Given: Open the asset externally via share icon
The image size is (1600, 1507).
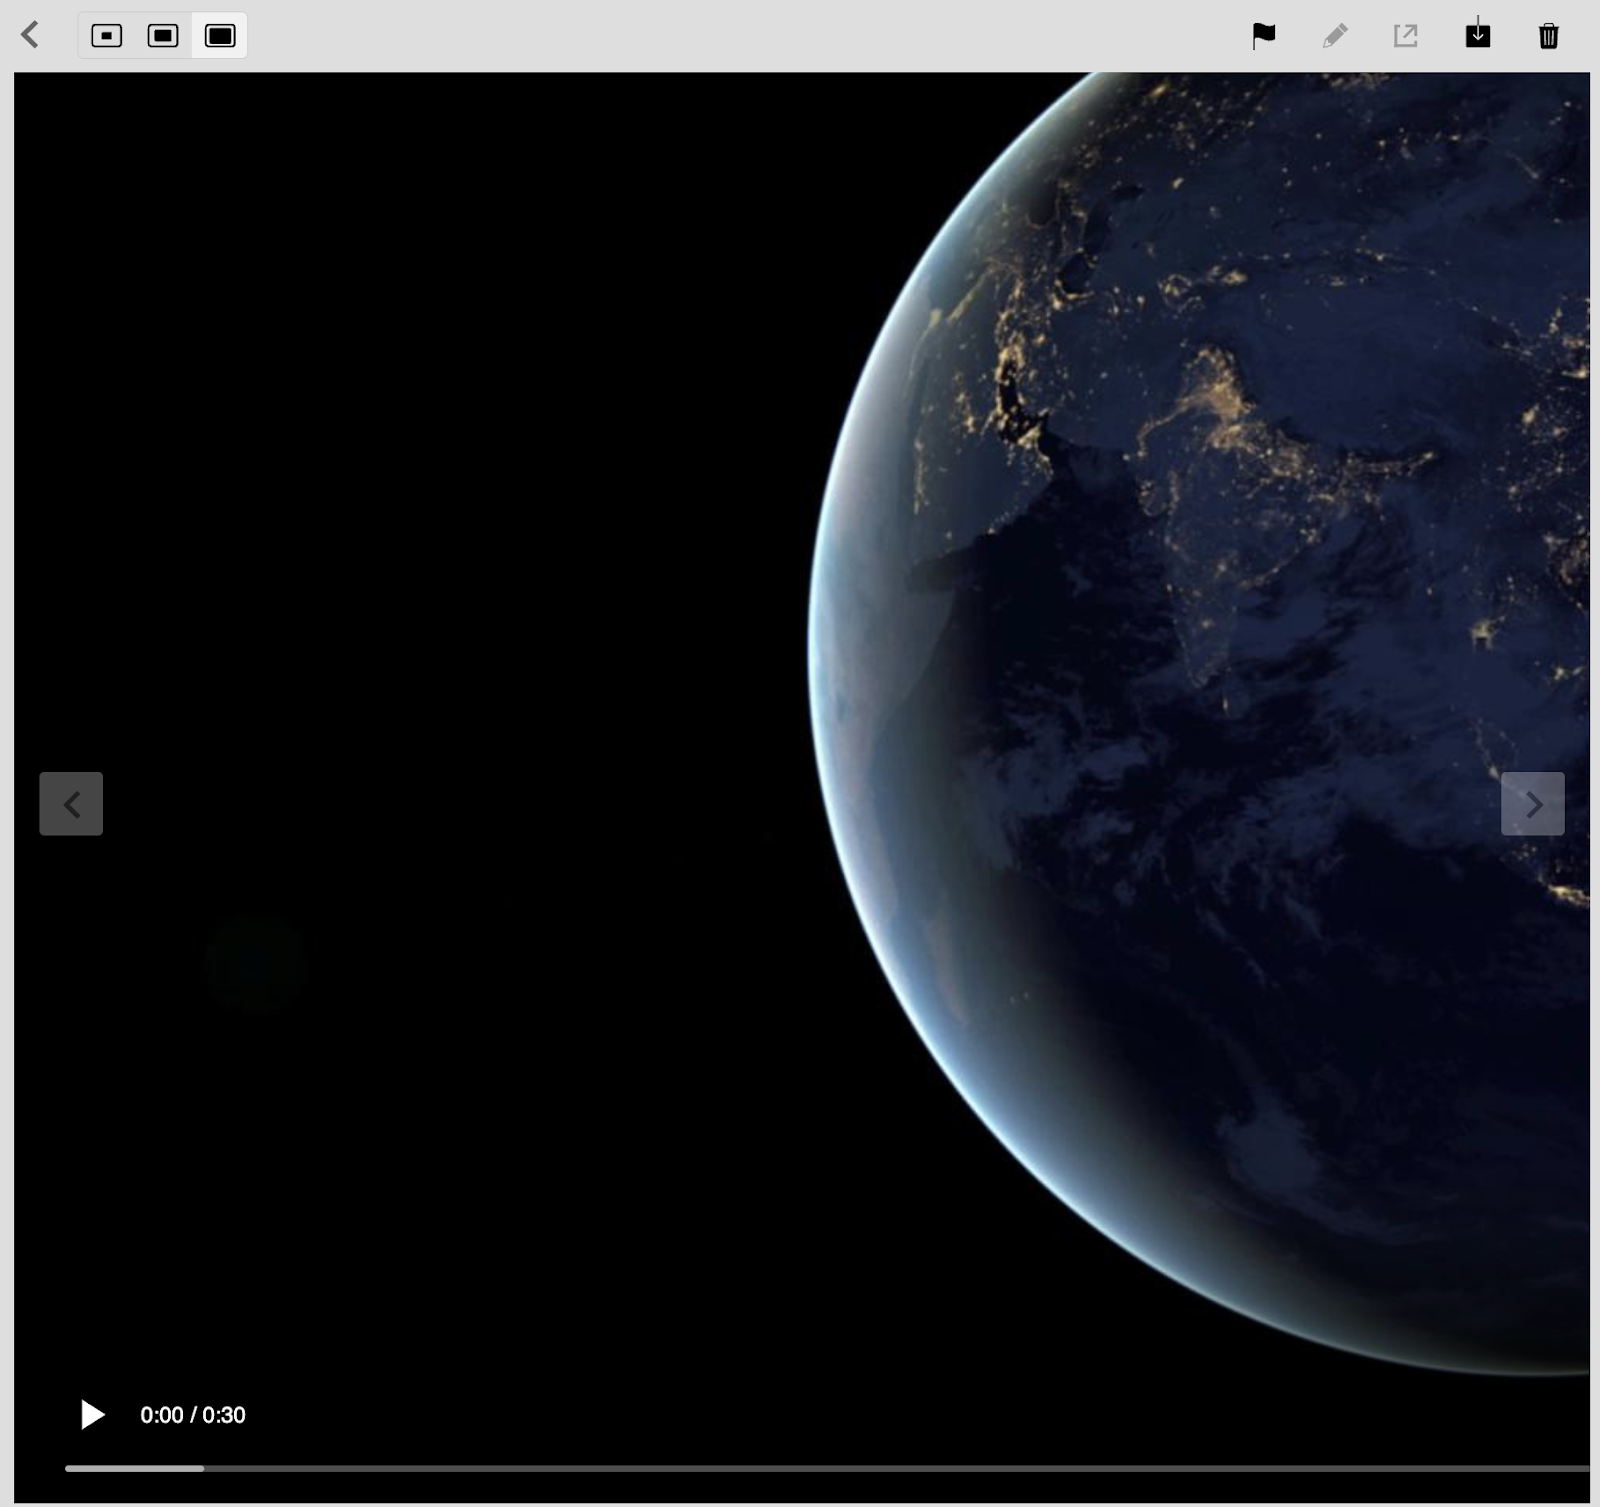Looking at the screenshot, I should coord(1406,36).
